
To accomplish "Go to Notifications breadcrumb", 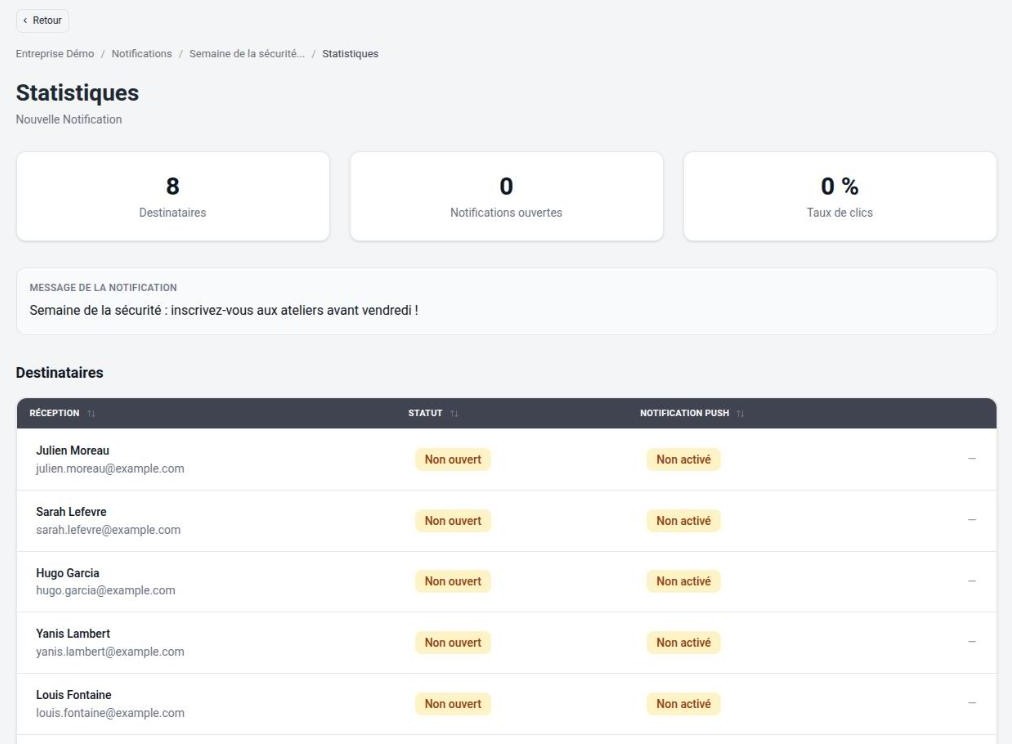I will [x=141, y=54].
